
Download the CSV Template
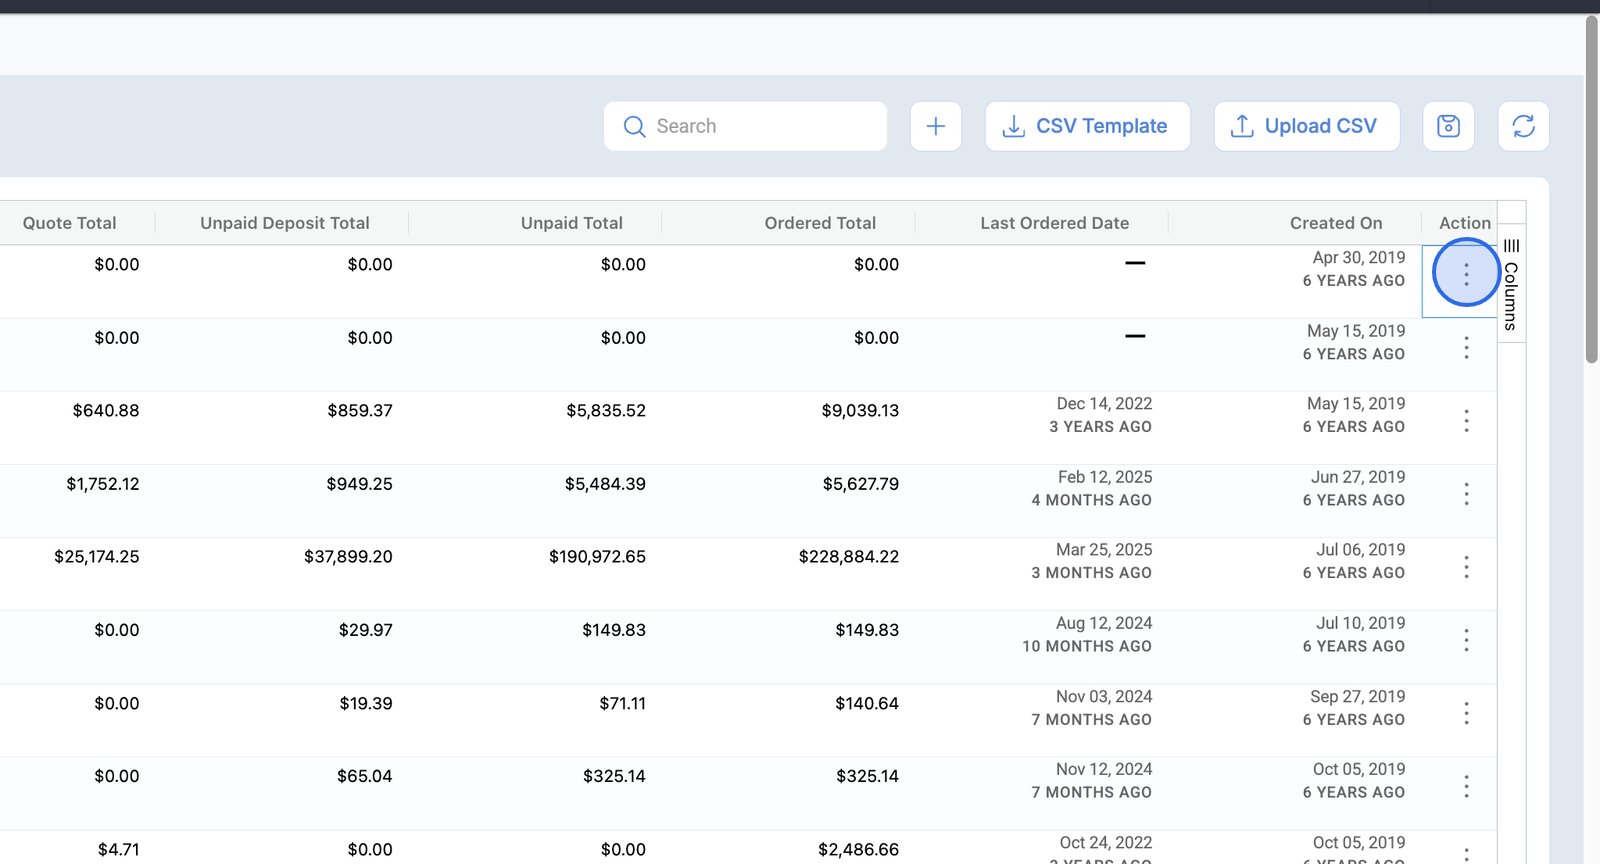click(1087, 126)
